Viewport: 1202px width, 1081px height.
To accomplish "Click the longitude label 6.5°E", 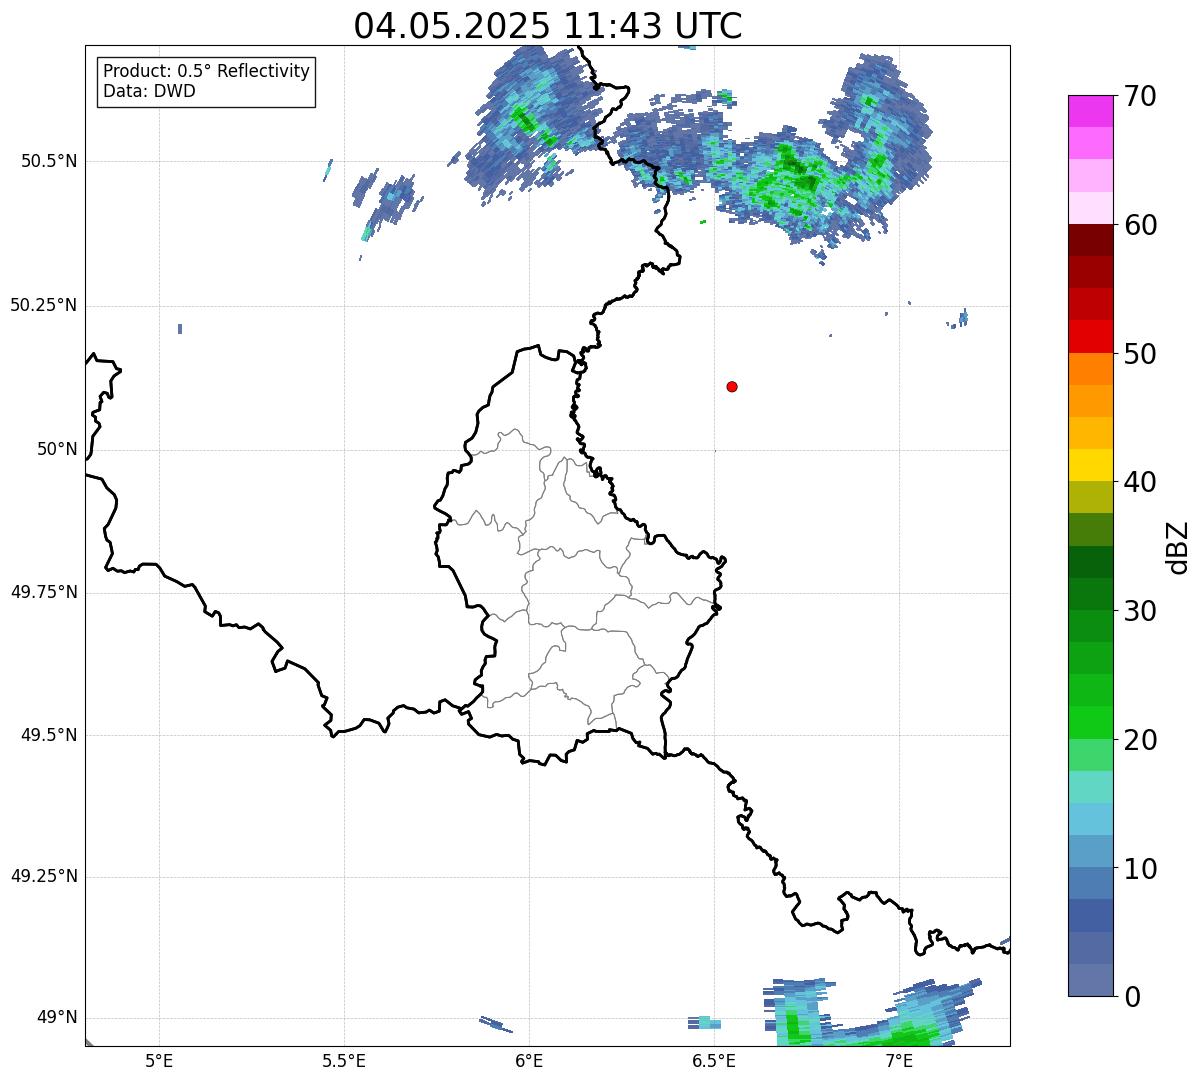I will [714, 1060].
